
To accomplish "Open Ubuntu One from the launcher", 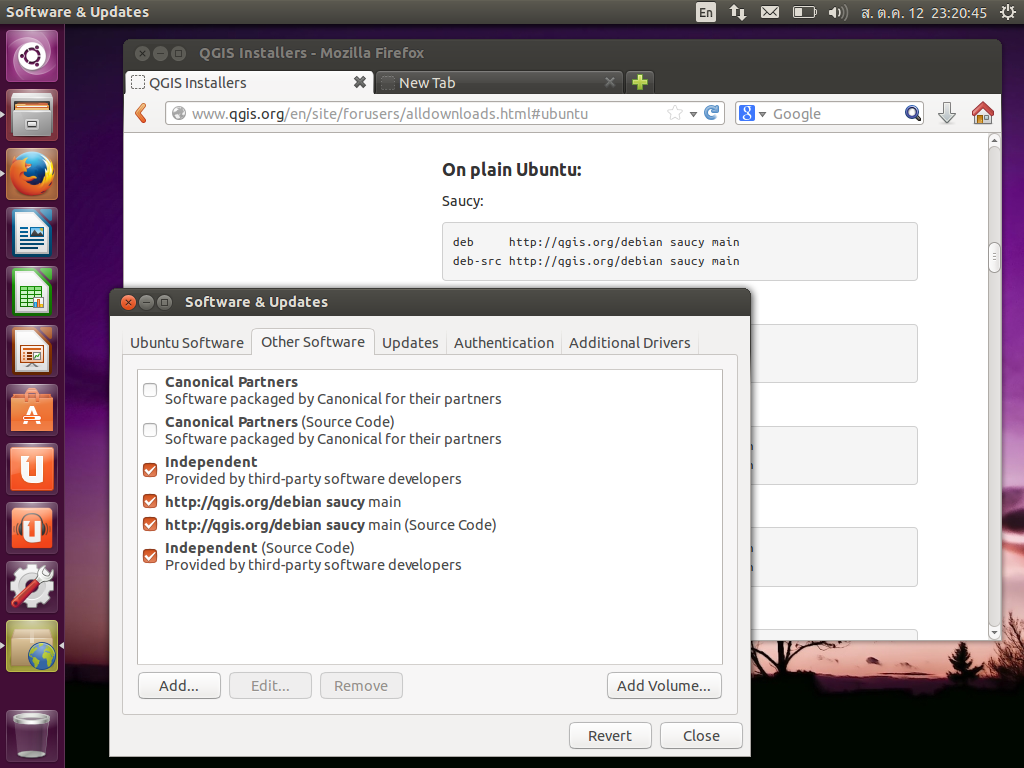I will (32, 469).
